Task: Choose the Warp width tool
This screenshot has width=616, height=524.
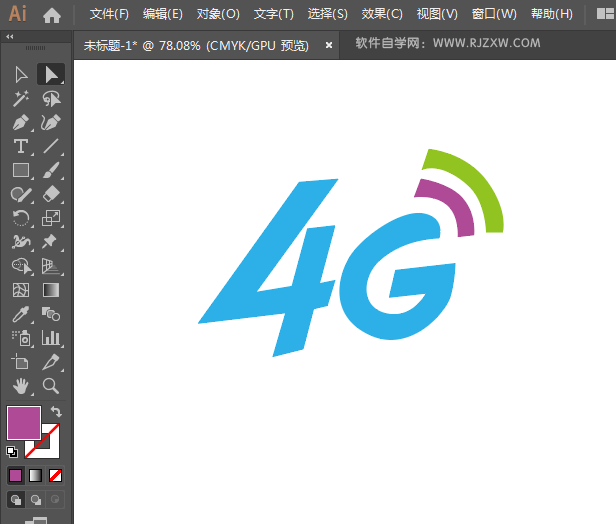Action: click(21, 242)
